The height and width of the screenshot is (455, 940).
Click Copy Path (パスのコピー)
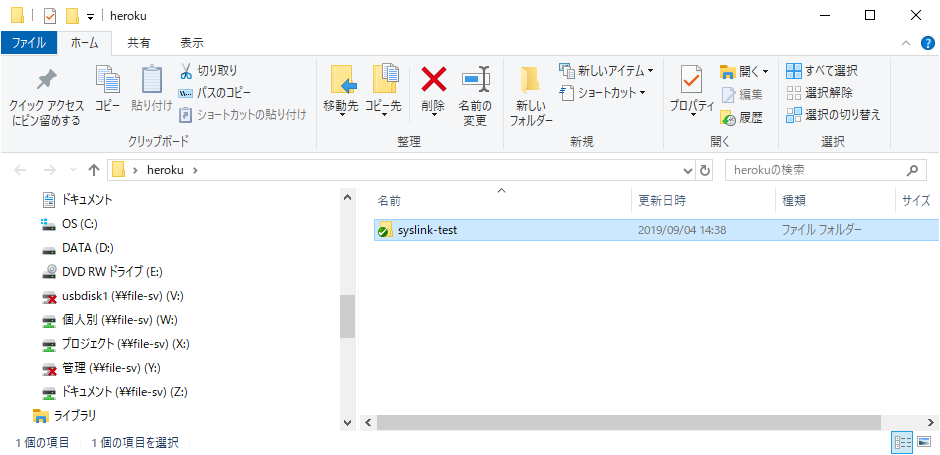tap(215, 93)
